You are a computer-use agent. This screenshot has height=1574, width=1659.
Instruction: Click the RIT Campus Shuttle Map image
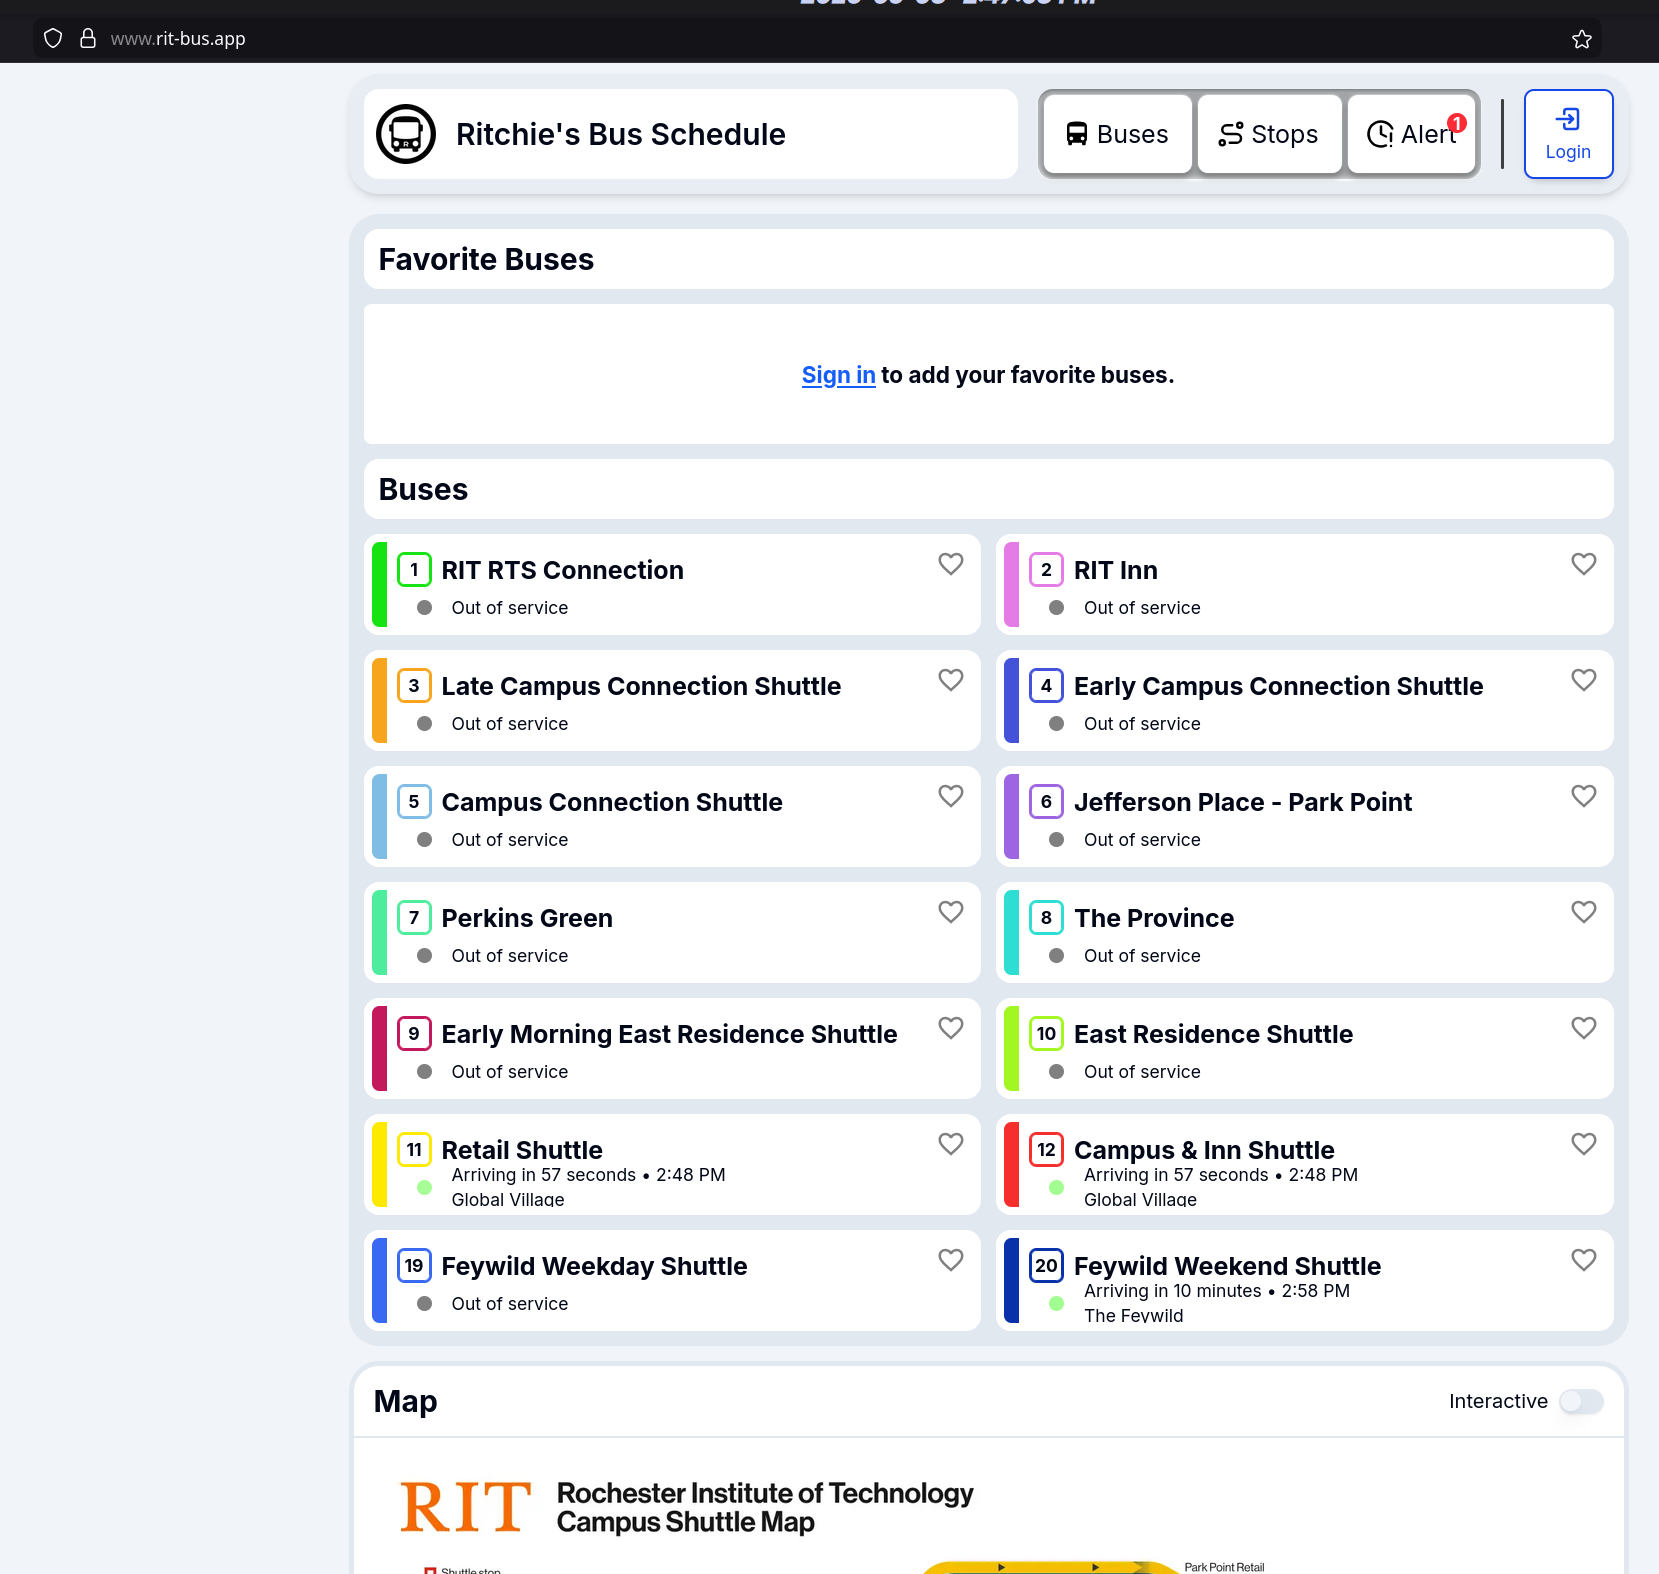click(988, 1507)
